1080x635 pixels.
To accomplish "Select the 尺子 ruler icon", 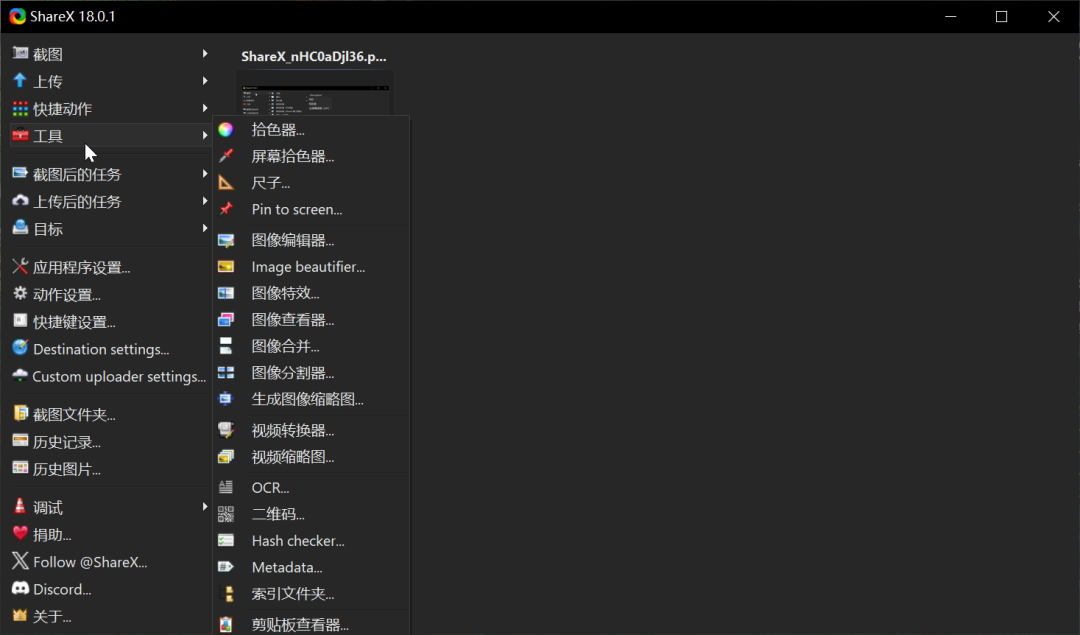I will [x=226, y=183].
